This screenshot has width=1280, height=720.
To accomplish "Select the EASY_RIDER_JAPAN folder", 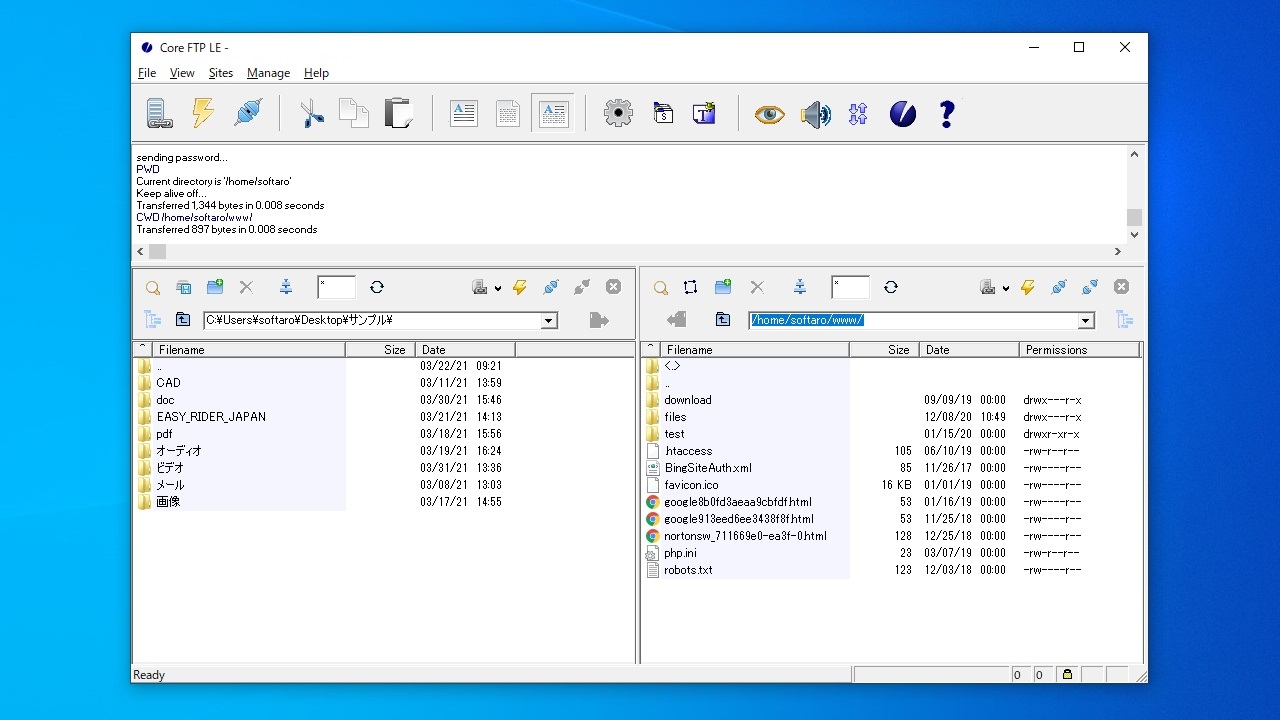I will [211, 417].
